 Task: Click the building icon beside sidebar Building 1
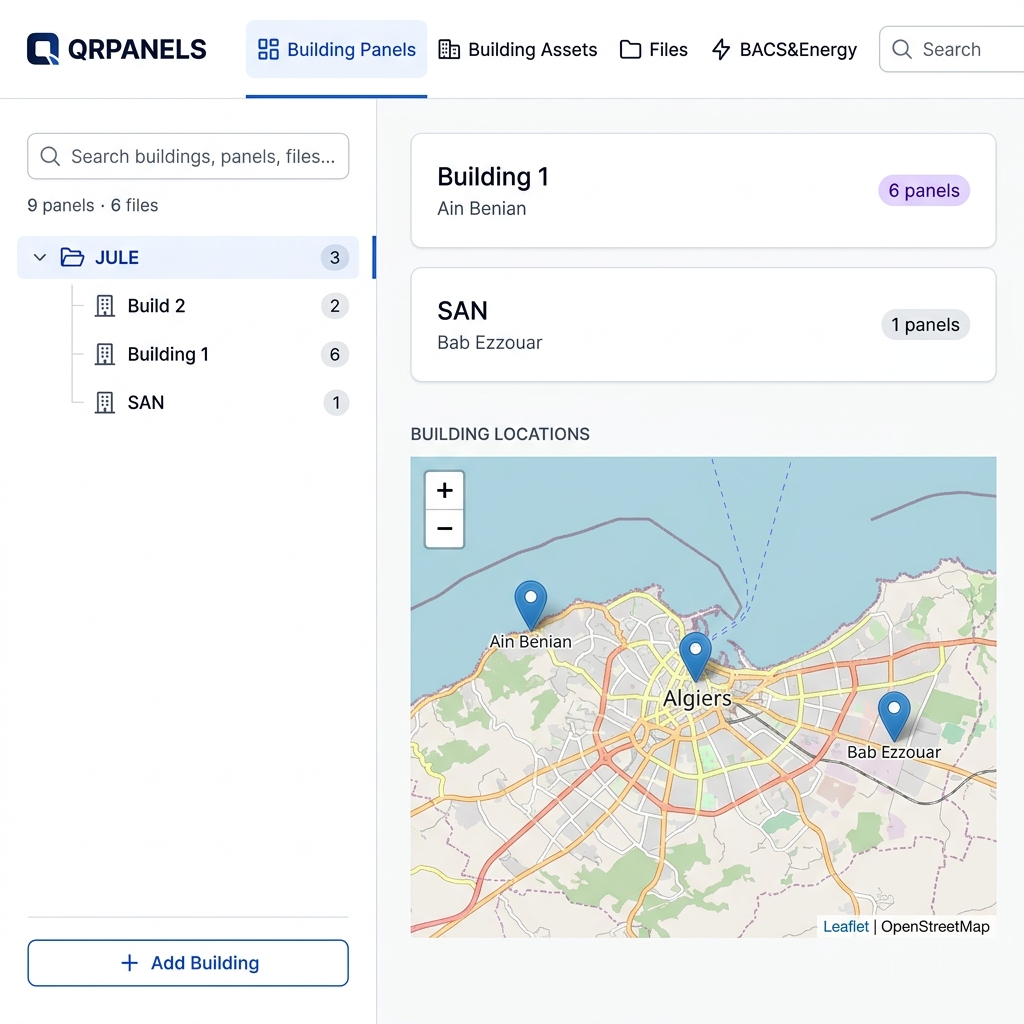(x=104, y=354)
